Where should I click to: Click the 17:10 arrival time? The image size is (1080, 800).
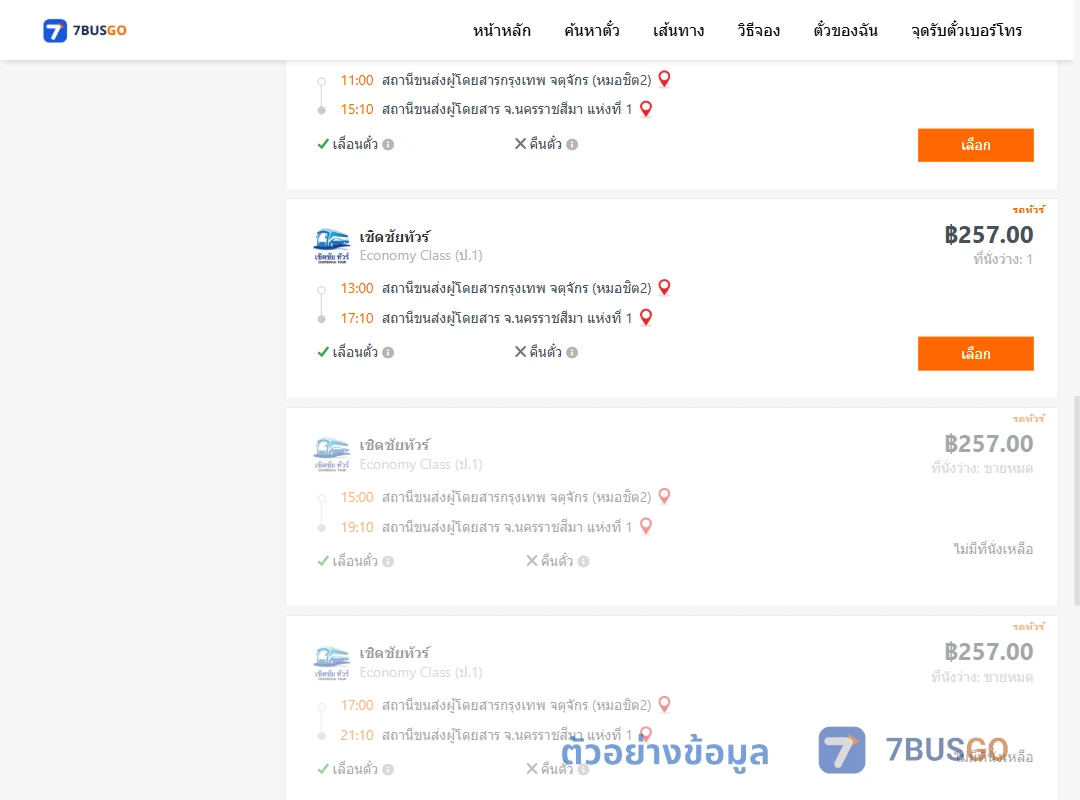[x=357, y=318]
